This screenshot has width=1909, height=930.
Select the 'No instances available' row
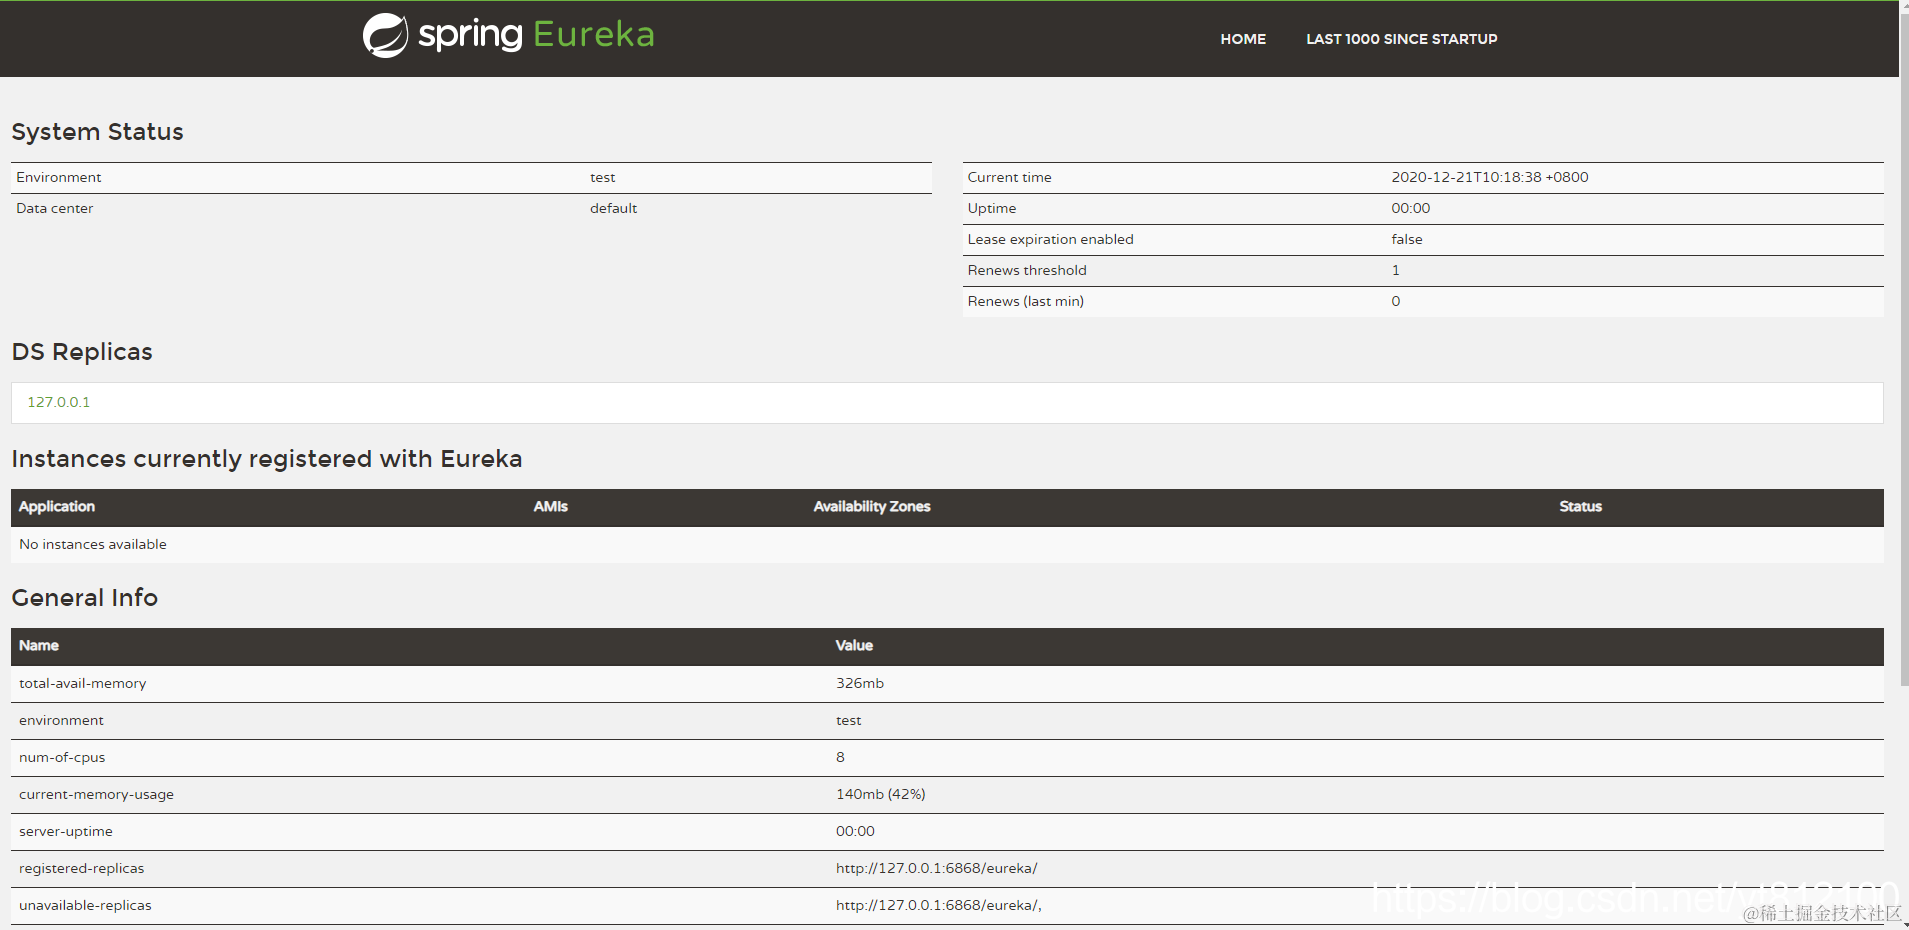point(947,545)
